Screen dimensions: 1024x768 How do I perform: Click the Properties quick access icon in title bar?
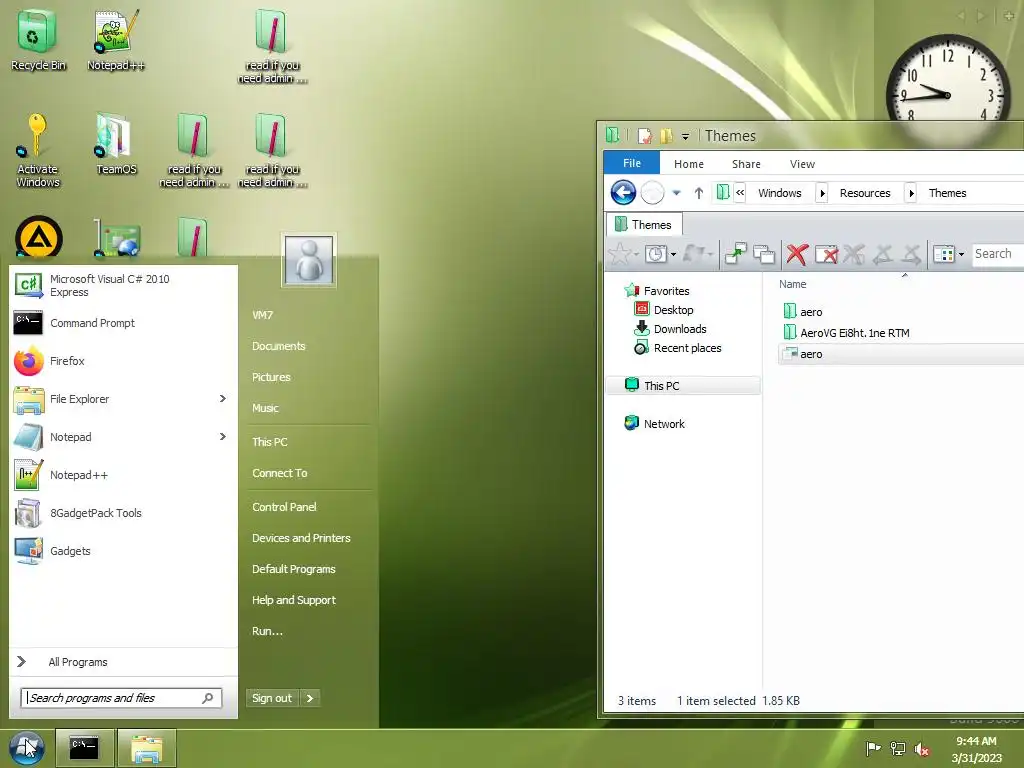coord(645,136)
